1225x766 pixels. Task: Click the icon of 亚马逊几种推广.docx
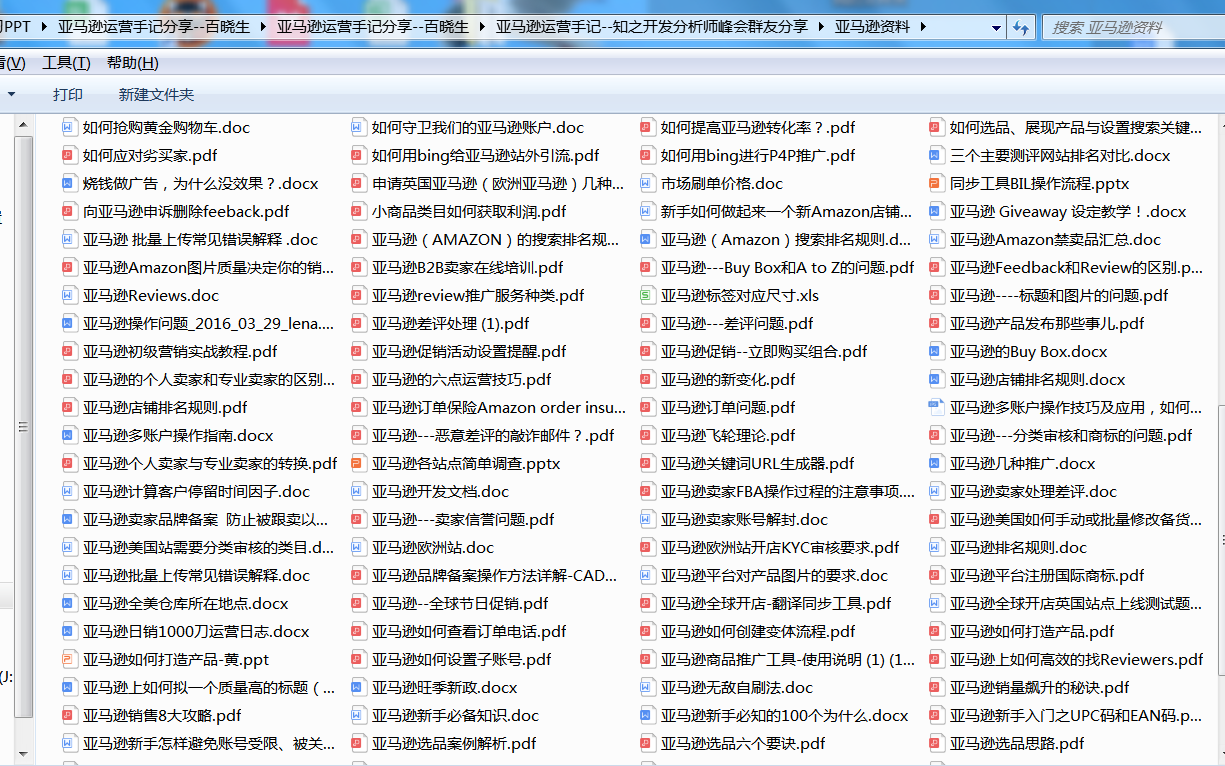(936, 463)
